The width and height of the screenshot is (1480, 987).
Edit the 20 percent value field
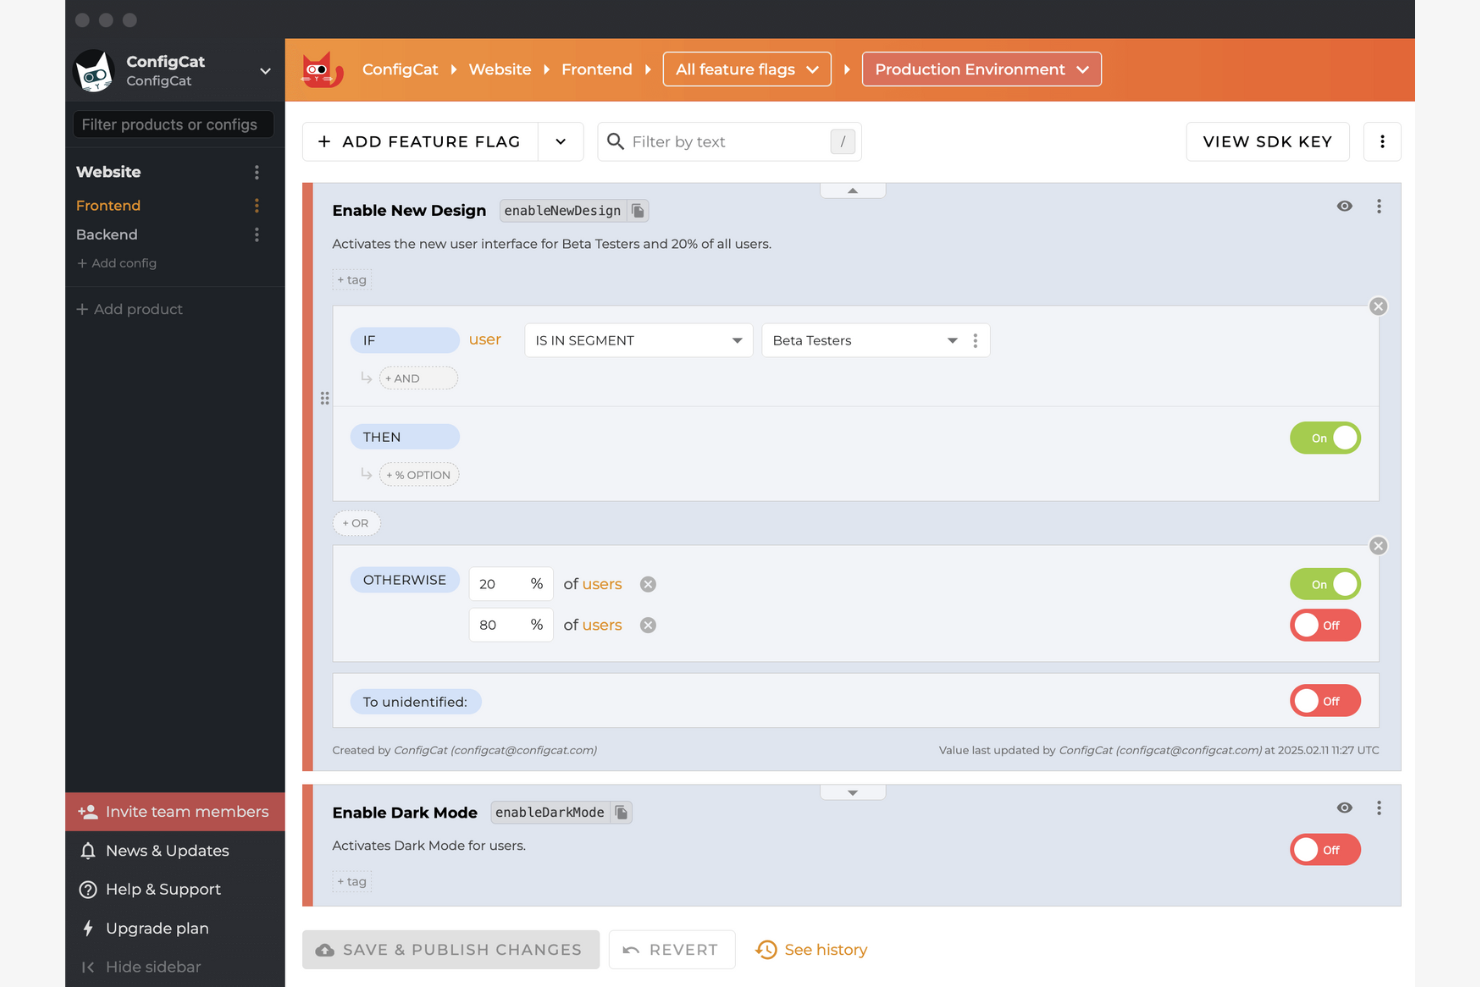[x=511, y=584]
